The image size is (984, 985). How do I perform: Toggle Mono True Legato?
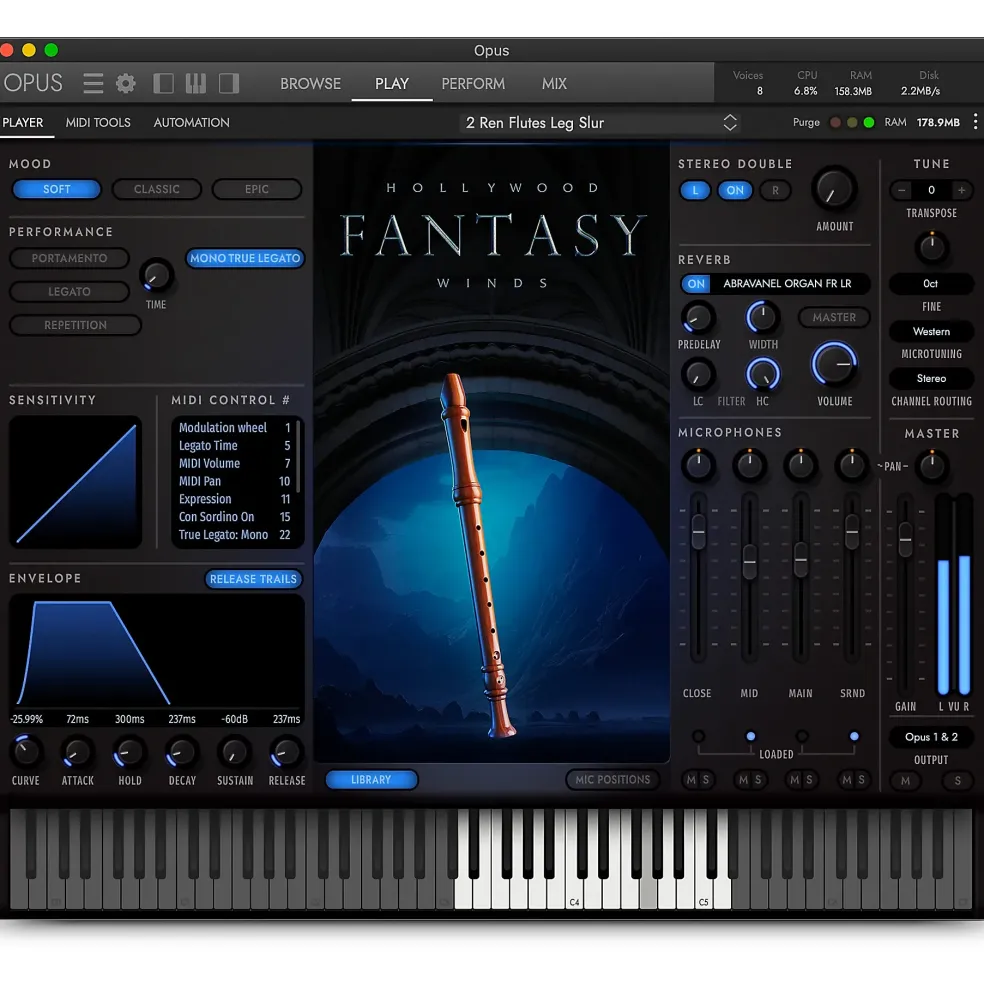(x=245, y=258)
